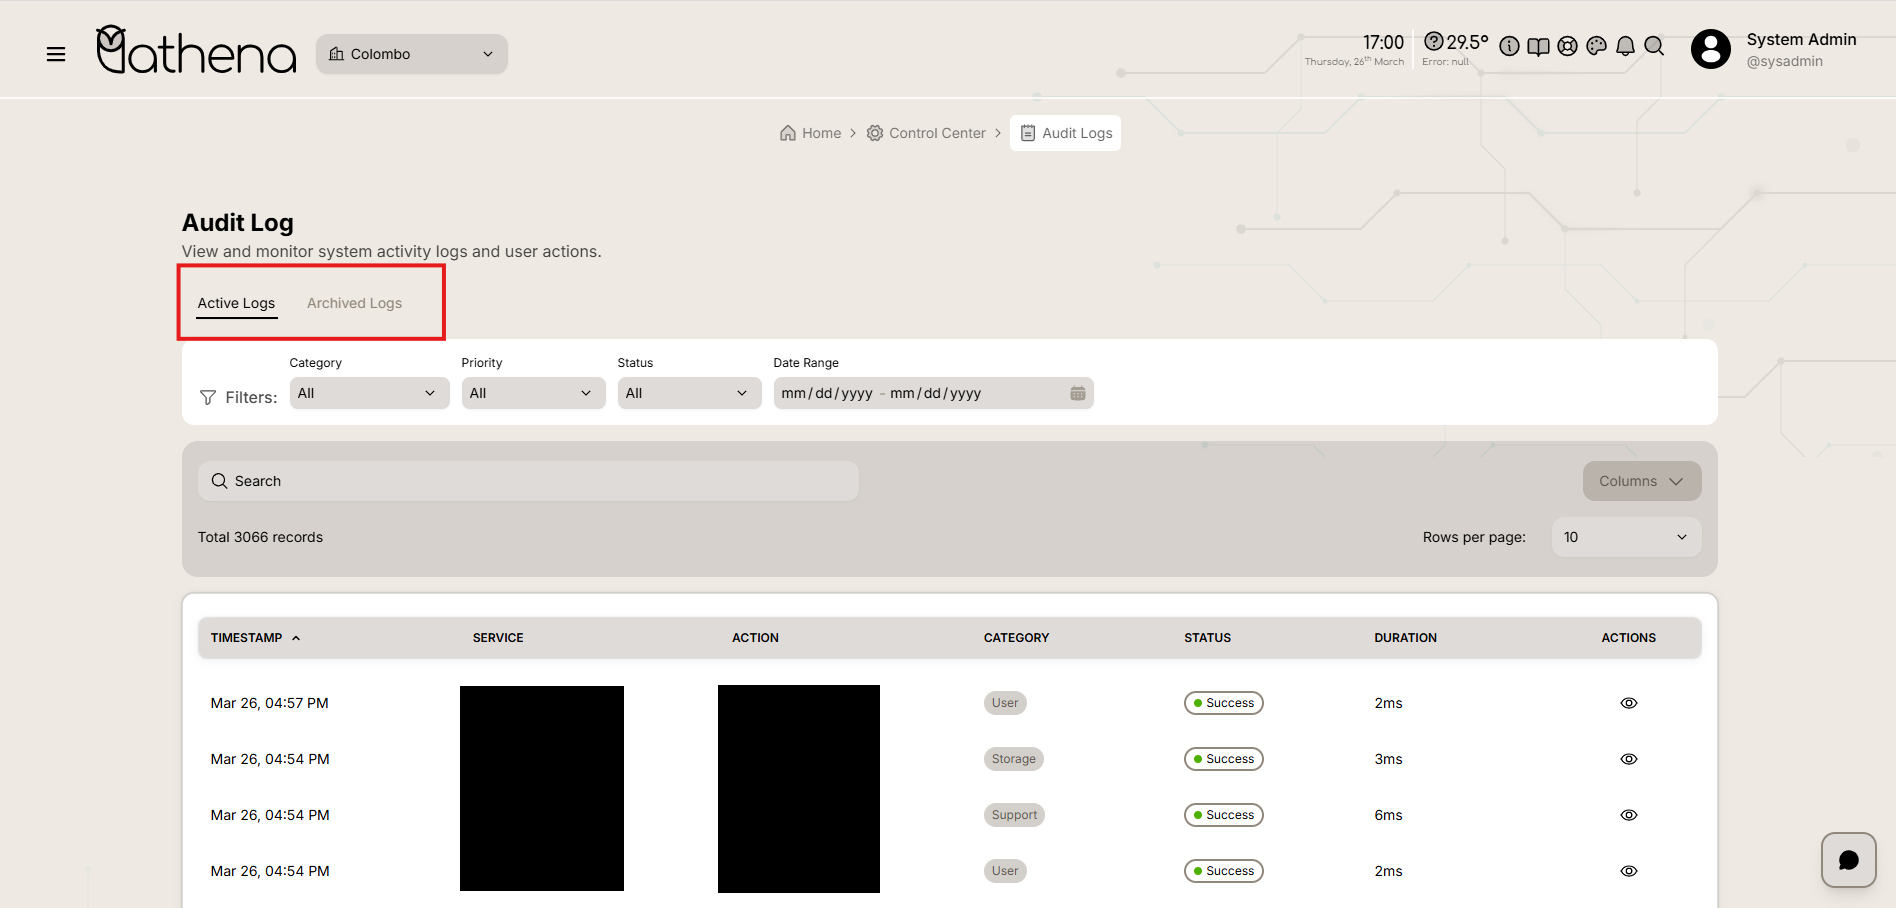Click the info circle icon in header
The width and height of the screenshot is (1896, 908).
(x=1509, y=46)
